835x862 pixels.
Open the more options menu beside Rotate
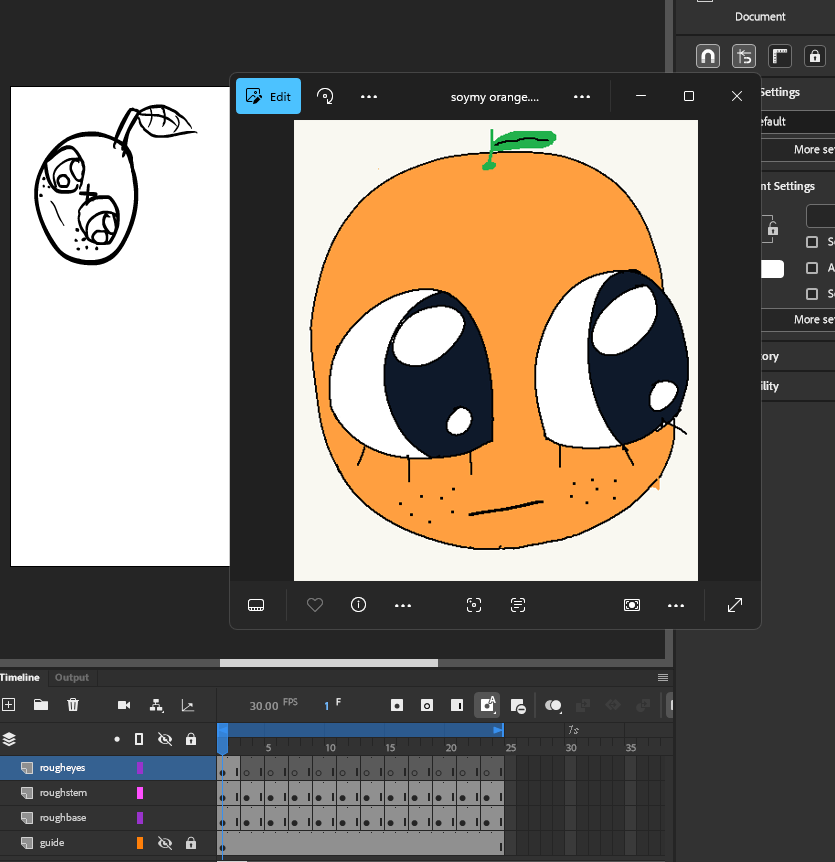pos(369,97)
